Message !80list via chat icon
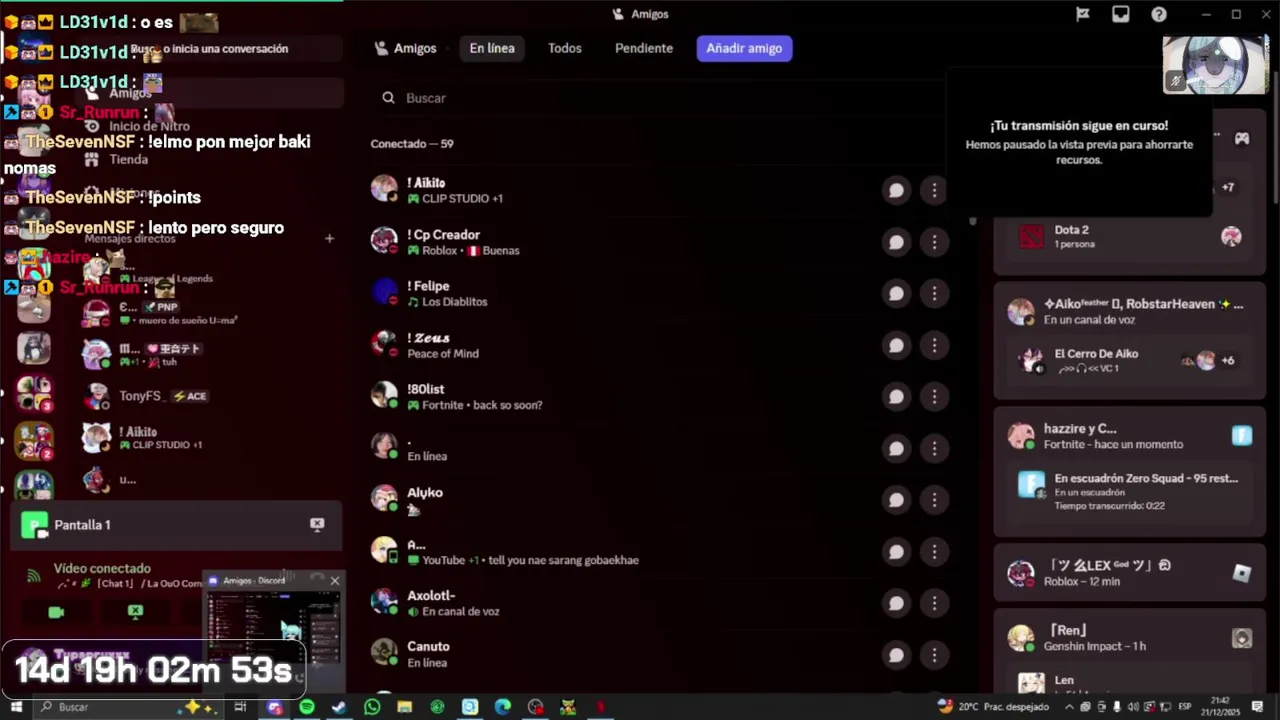The height and width of the screenshot is (720, 1280). tap(896, 396)
